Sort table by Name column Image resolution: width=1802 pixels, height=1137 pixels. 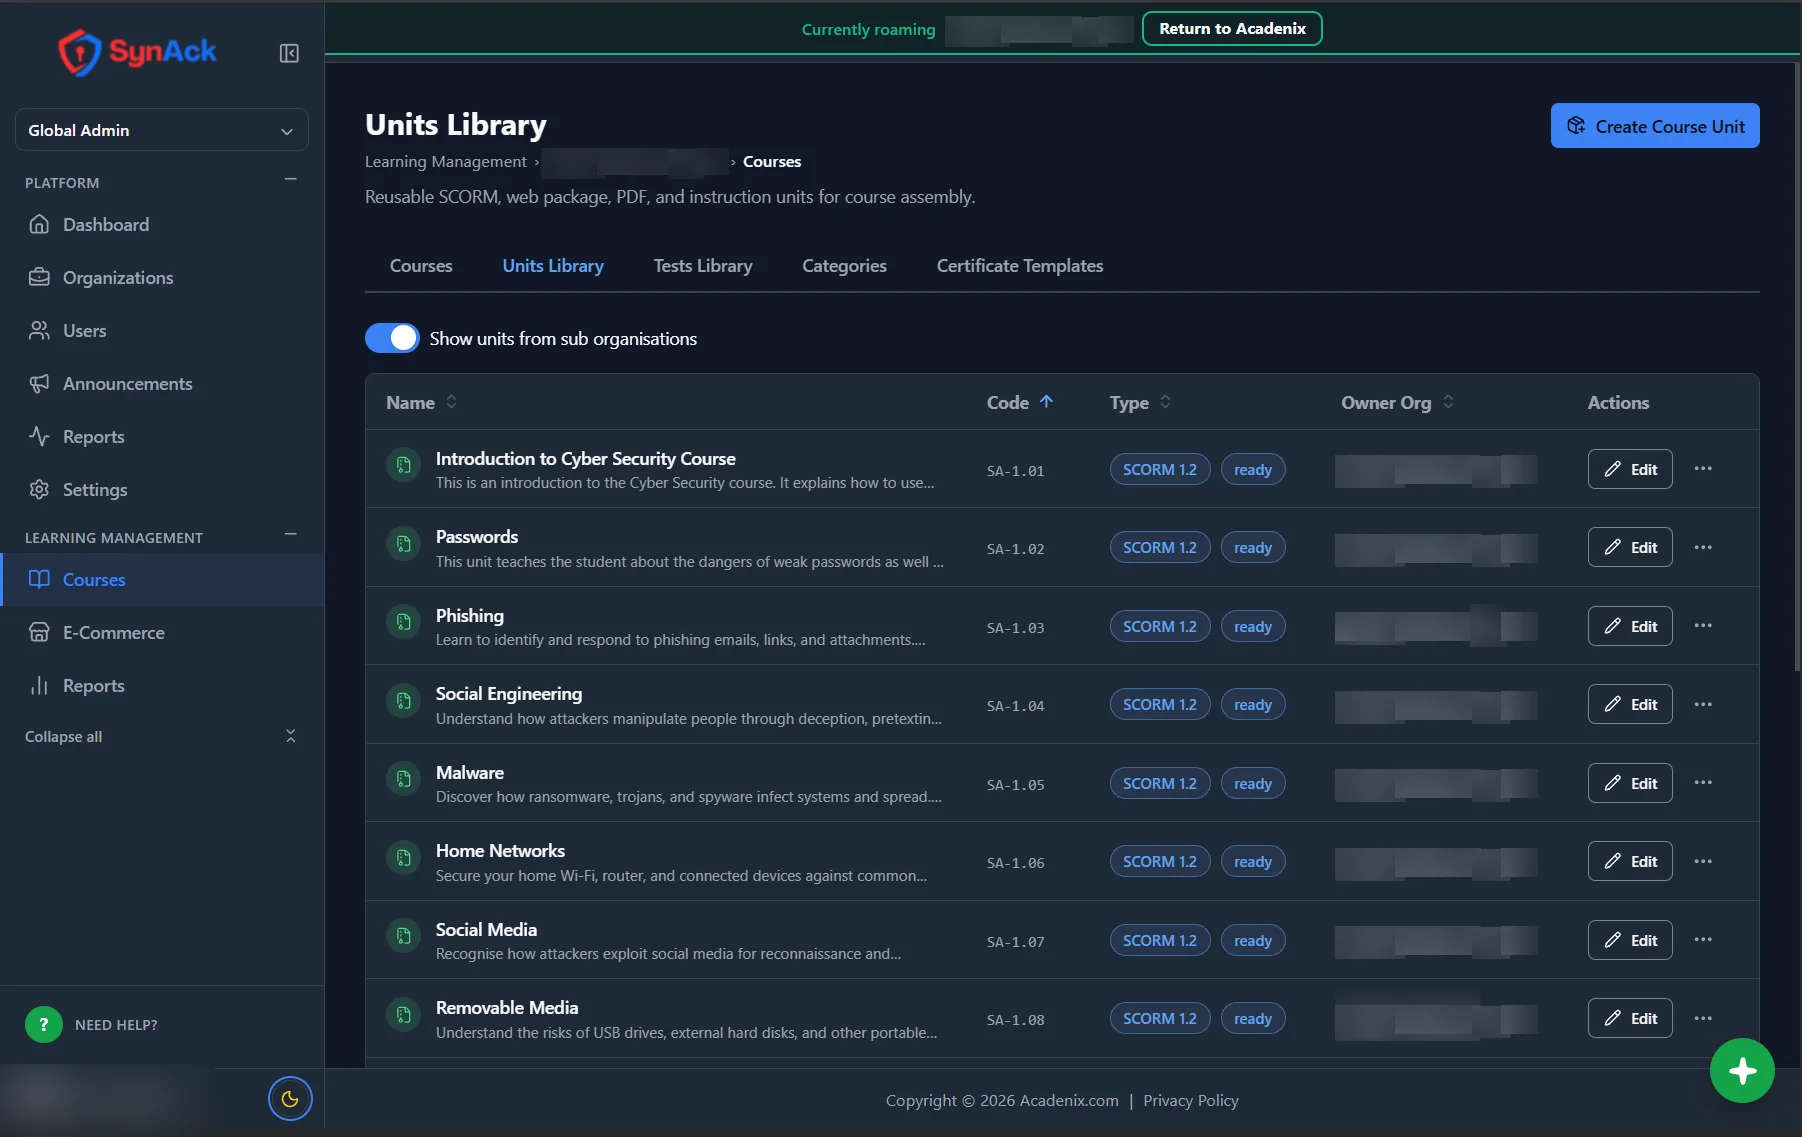(421, 402)
